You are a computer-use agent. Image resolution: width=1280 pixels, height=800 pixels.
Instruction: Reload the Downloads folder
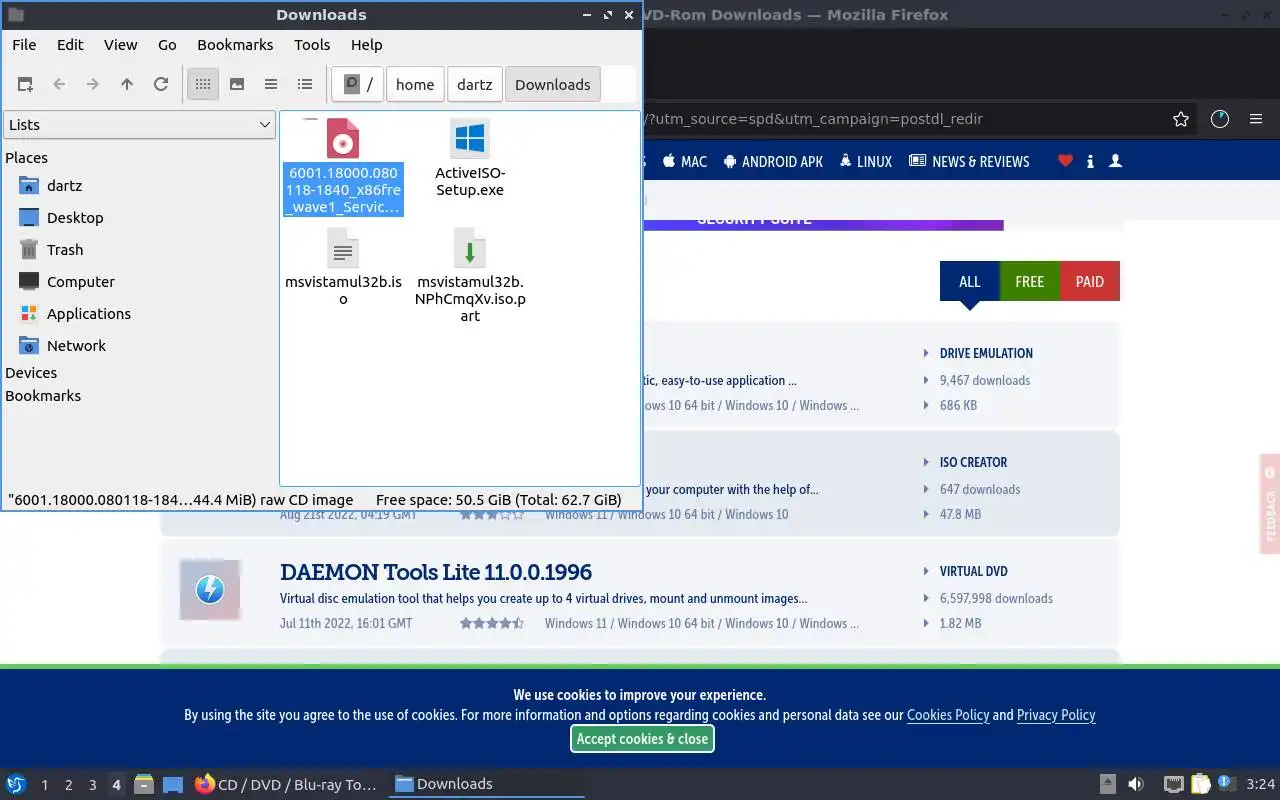(x=161, y=85)
